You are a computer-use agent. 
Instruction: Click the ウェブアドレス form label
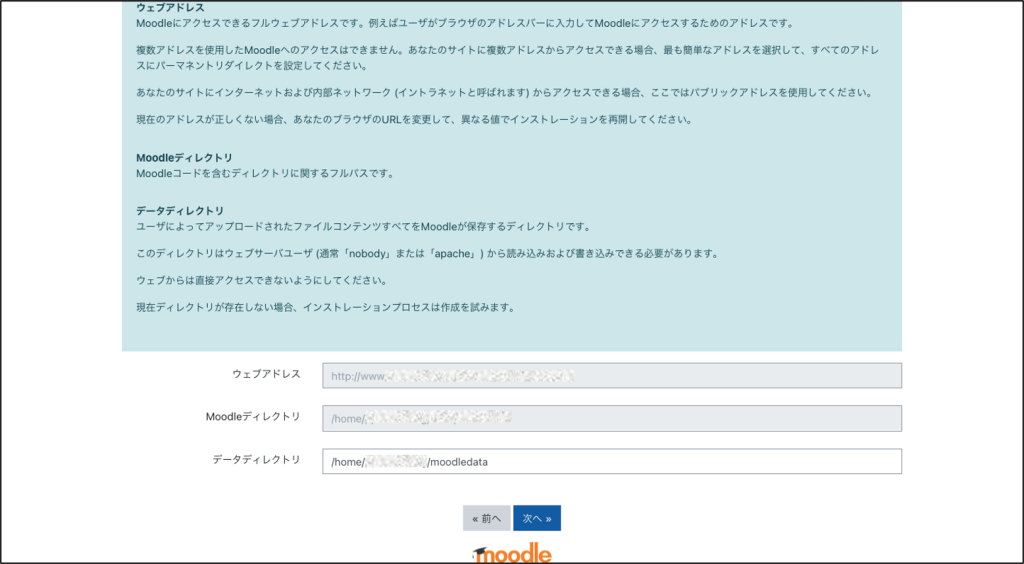(266, 374)
